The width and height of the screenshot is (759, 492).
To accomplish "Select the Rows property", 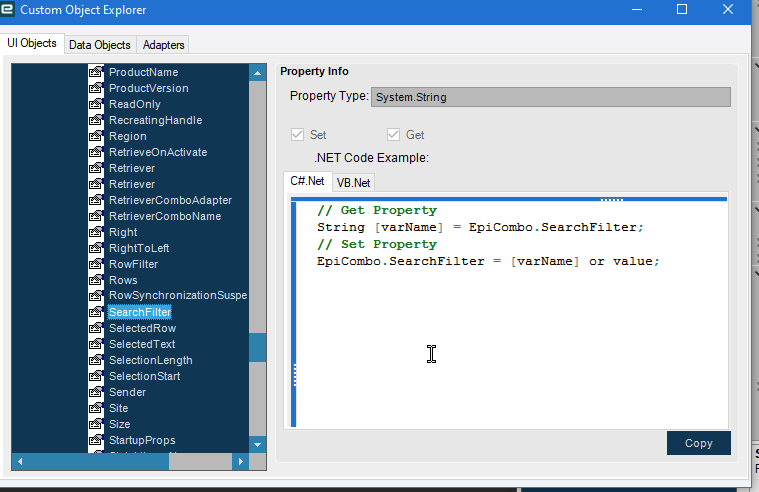I will tap(123, 280).
